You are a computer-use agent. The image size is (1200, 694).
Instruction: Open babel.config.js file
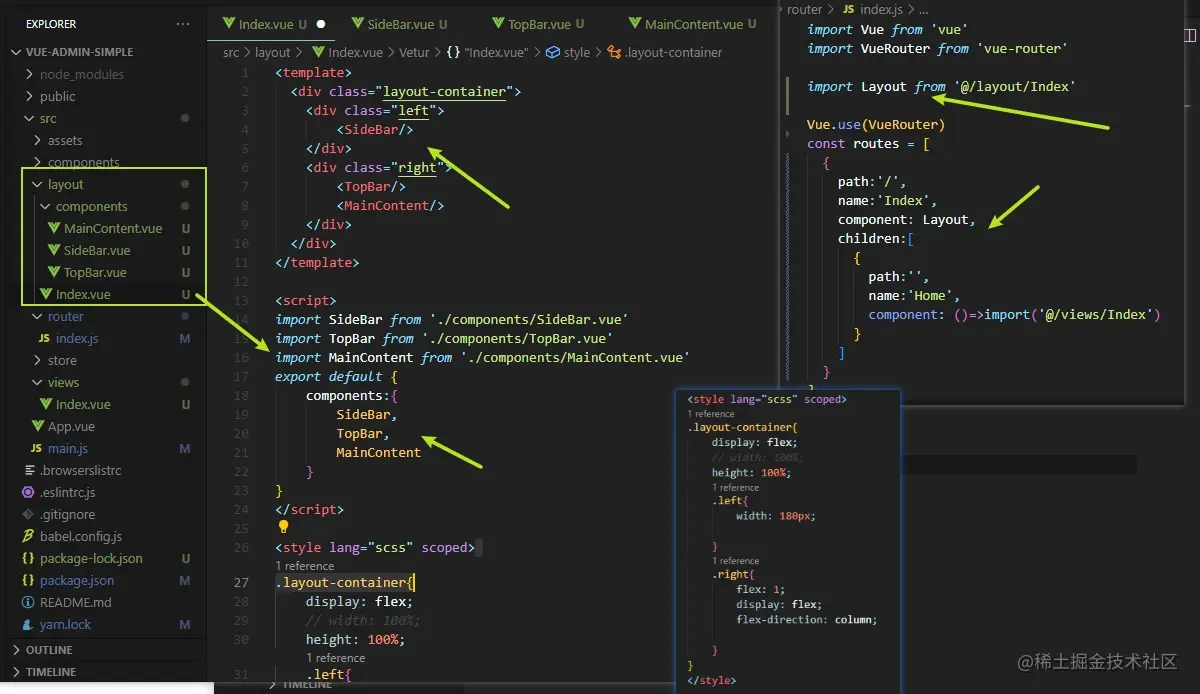tap(81, 536)
